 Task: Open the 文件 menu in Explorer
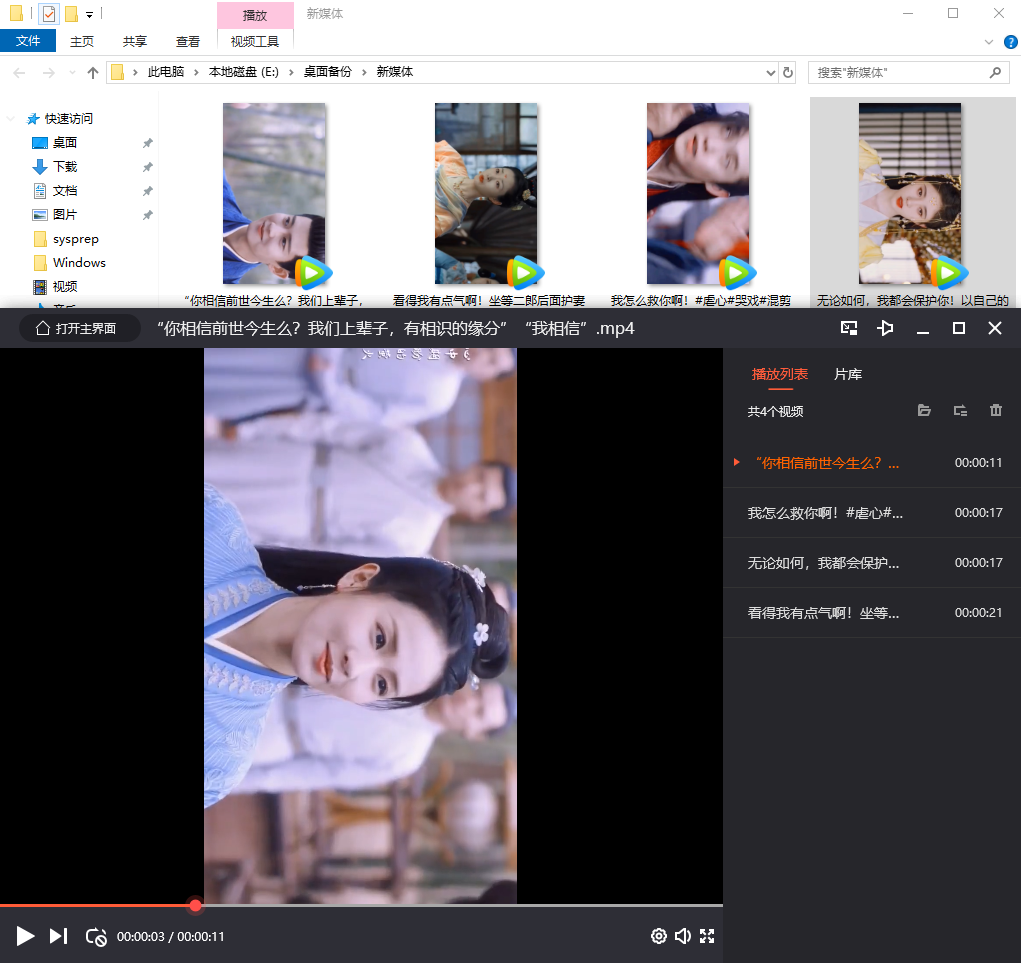point(28,41)
